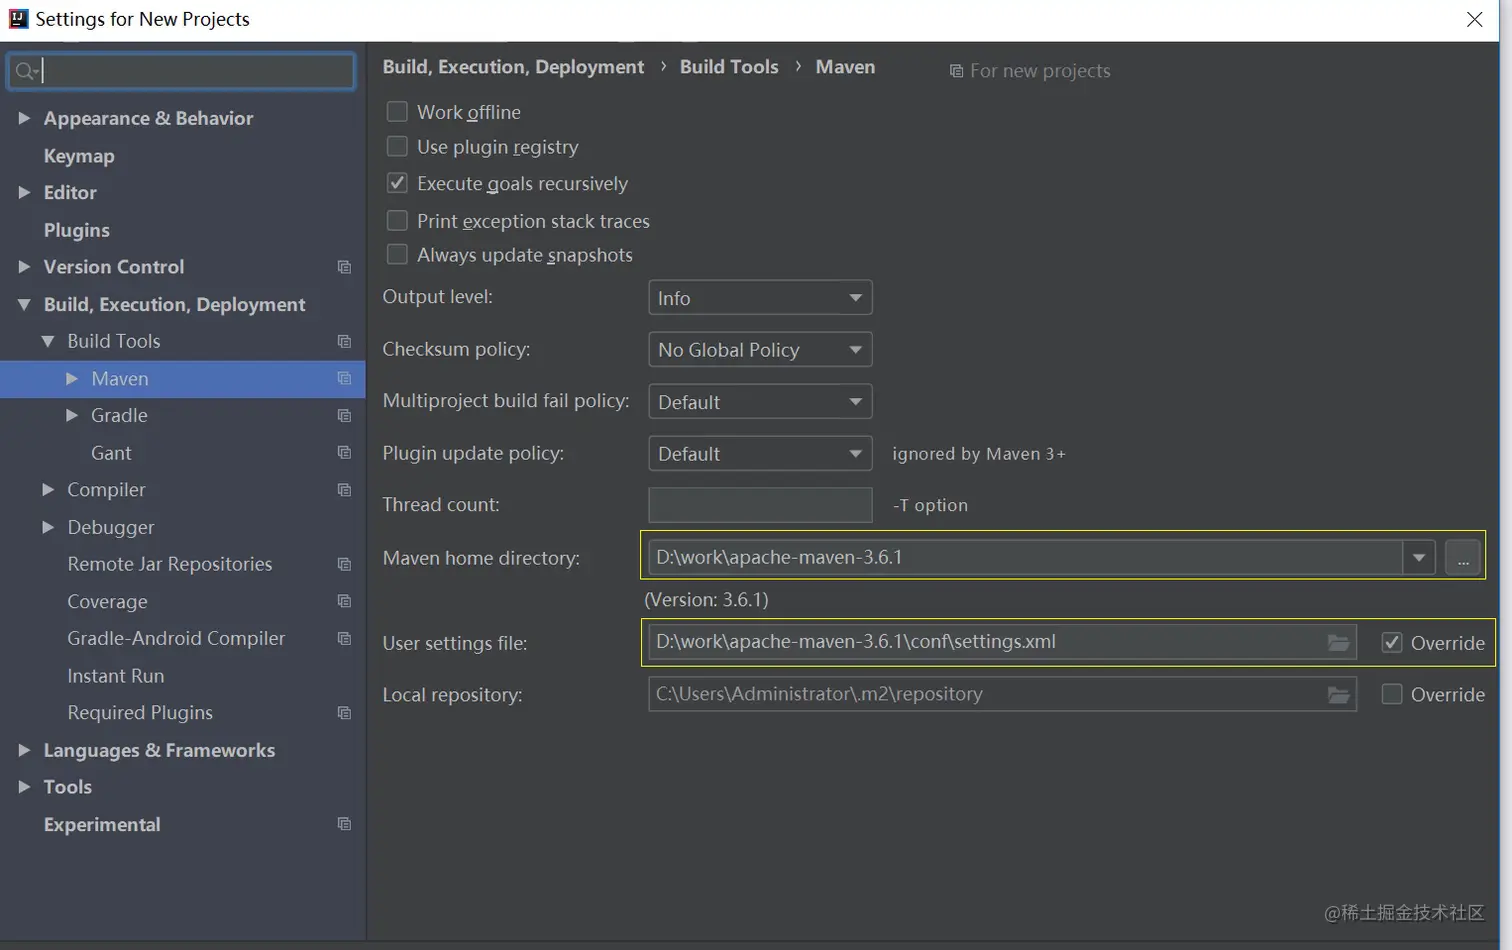Click Maven home directory path field
Image resolution: width=1512 pixels, height=950 pixels.
coord(1025,558)
